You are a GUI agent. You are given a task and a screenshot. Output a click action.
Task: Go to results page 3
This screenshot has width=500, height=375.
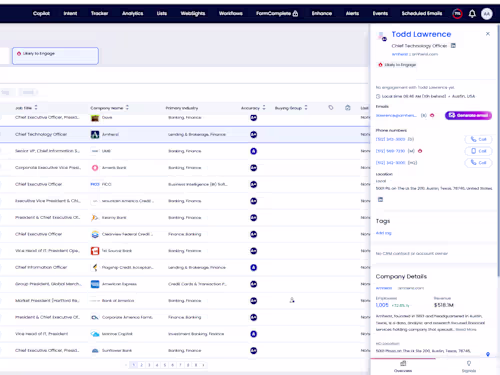pos(149,365)
